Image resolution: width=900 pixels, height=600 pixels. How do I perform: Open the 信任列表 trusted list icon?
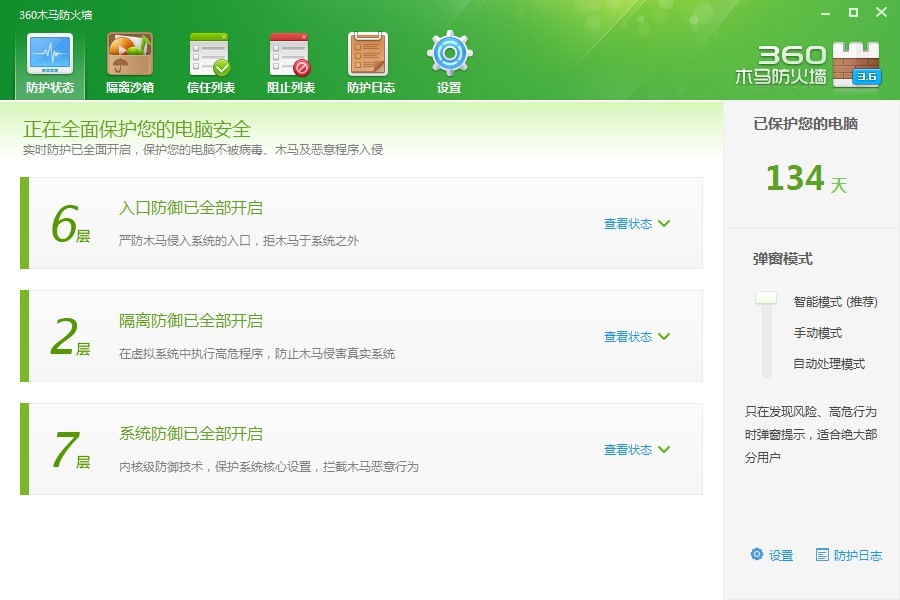(x=210, y=55)
